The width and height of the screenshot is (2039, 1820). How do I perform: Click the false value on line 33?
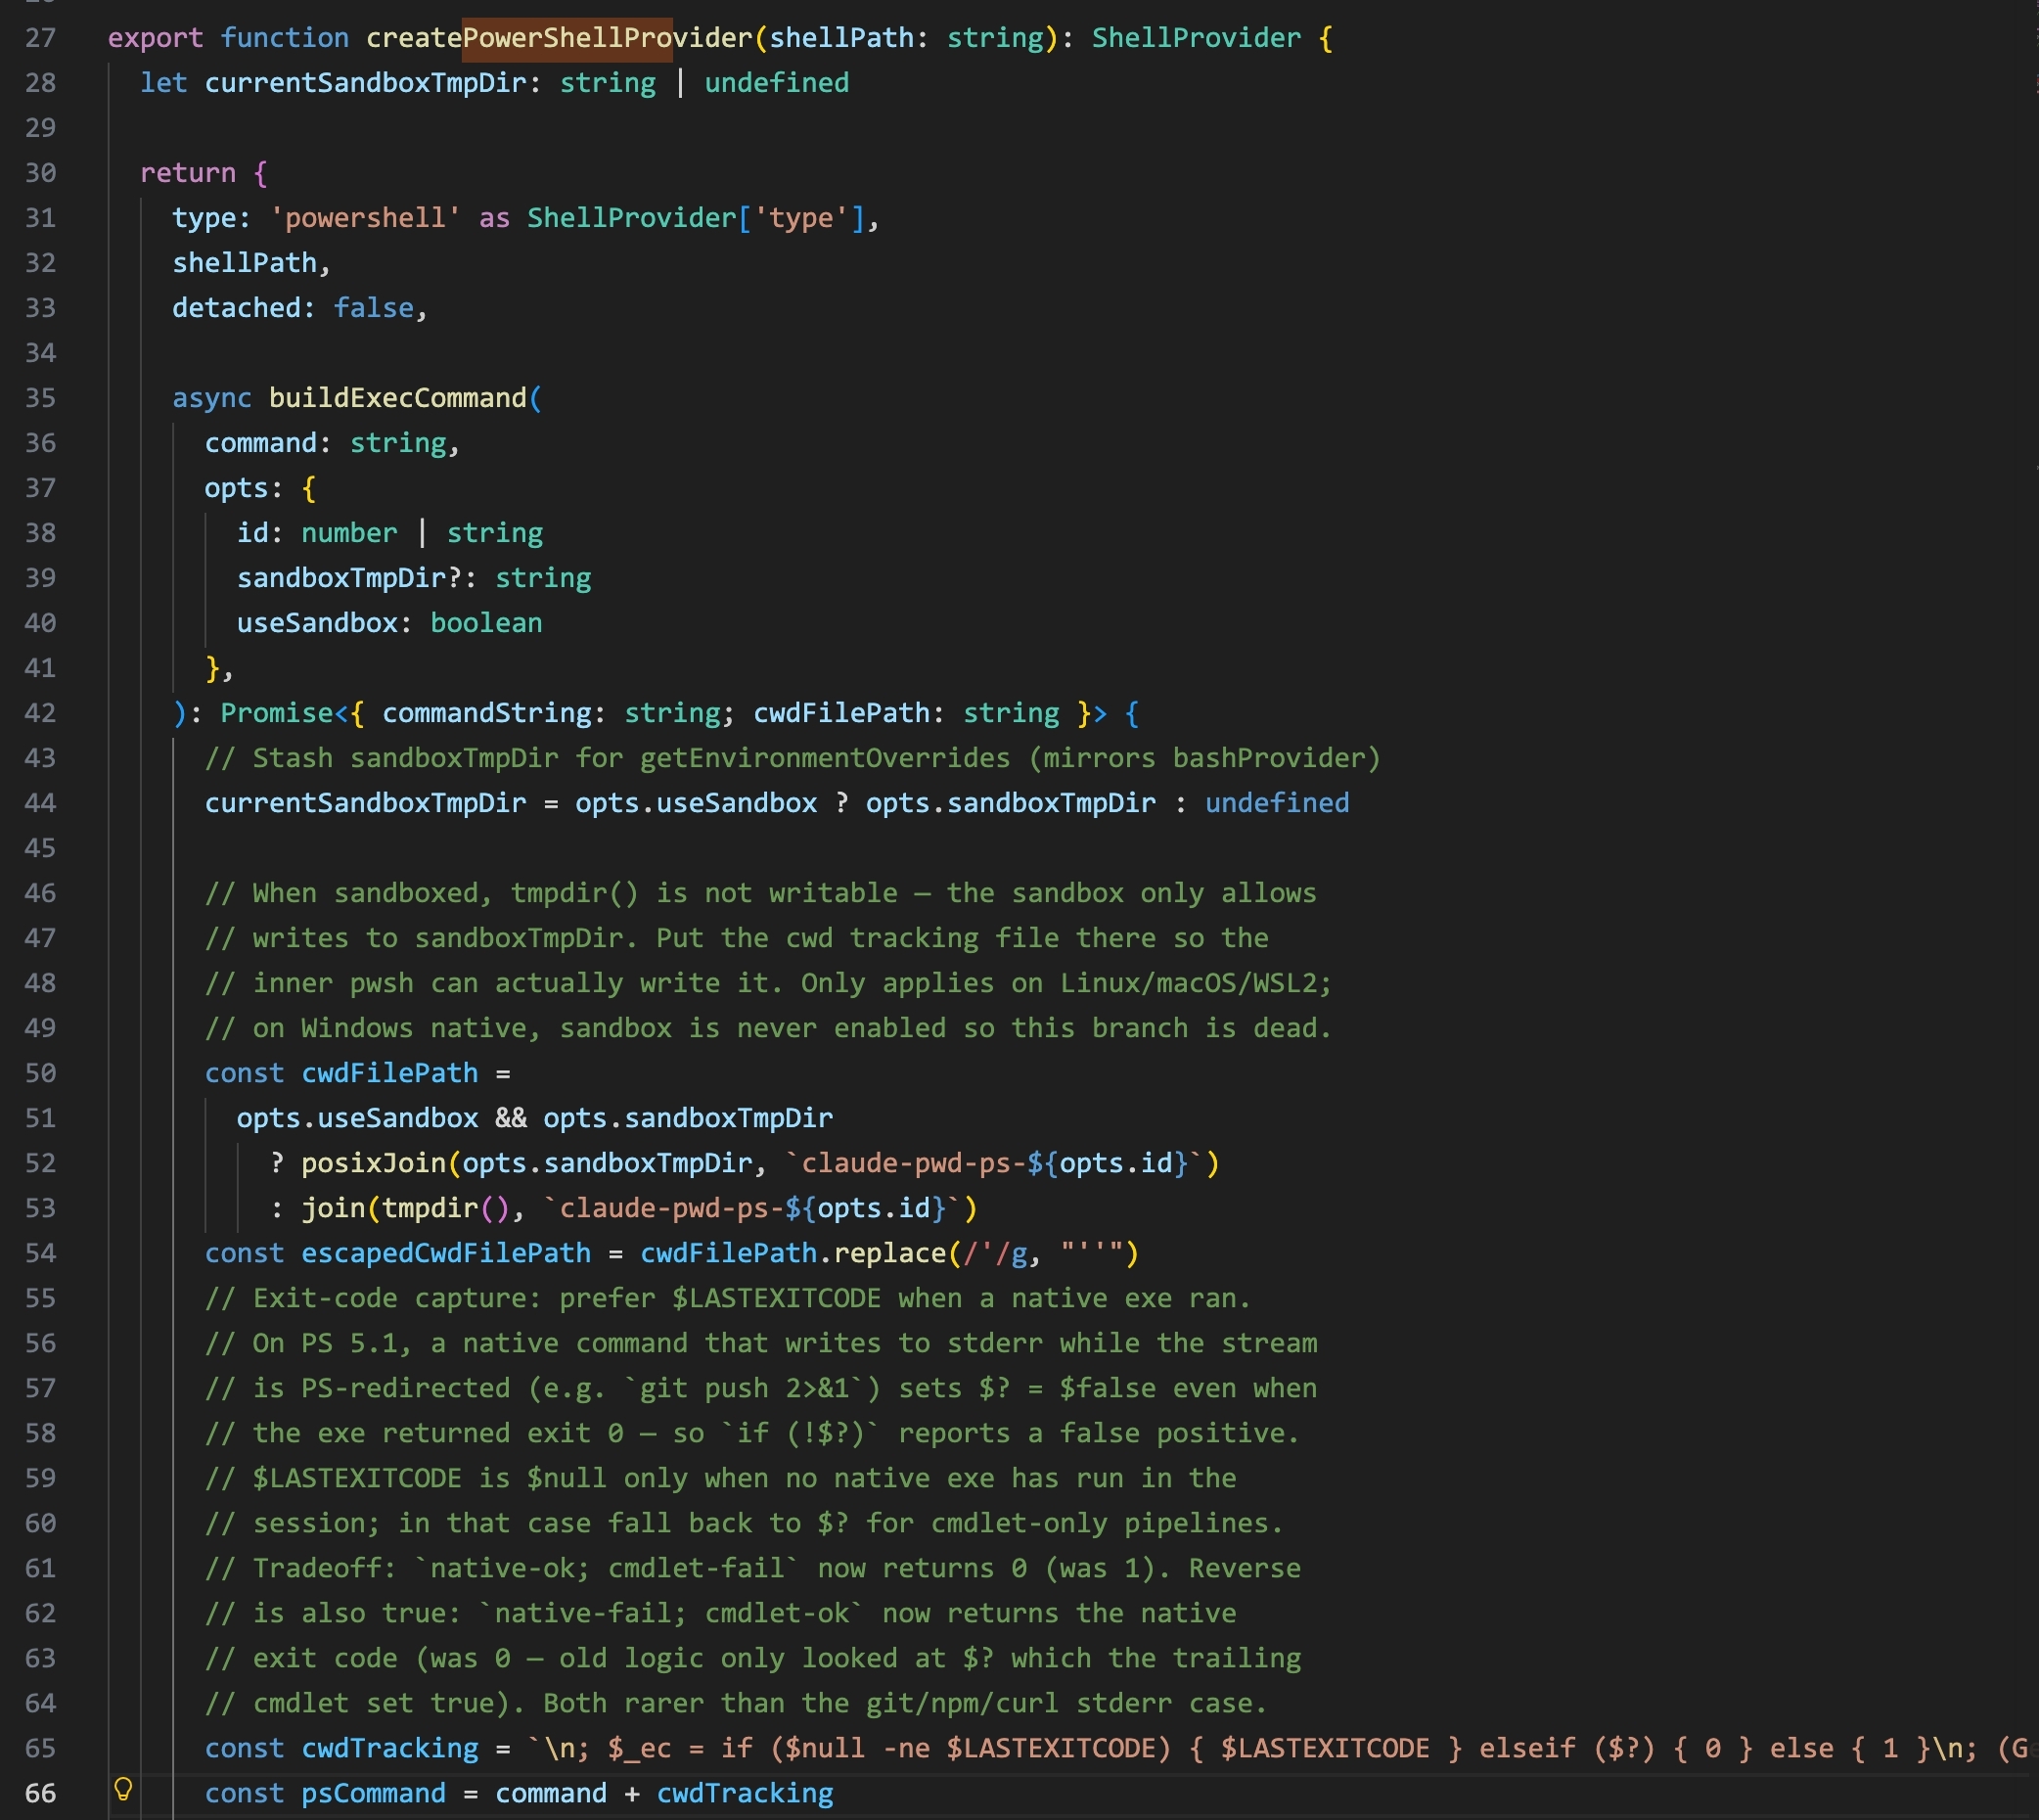click(x=373, y=308)
